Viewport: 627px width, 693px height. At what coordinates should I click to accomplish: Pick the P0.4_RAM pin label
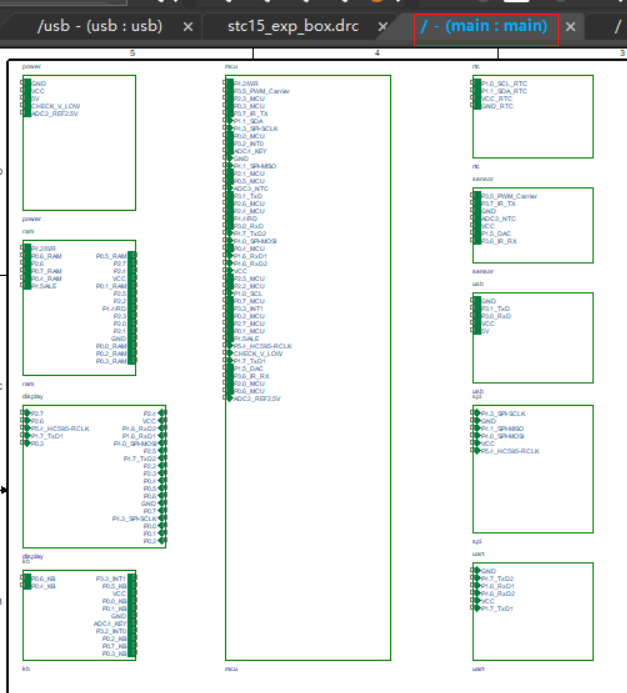tap(46, 278)
